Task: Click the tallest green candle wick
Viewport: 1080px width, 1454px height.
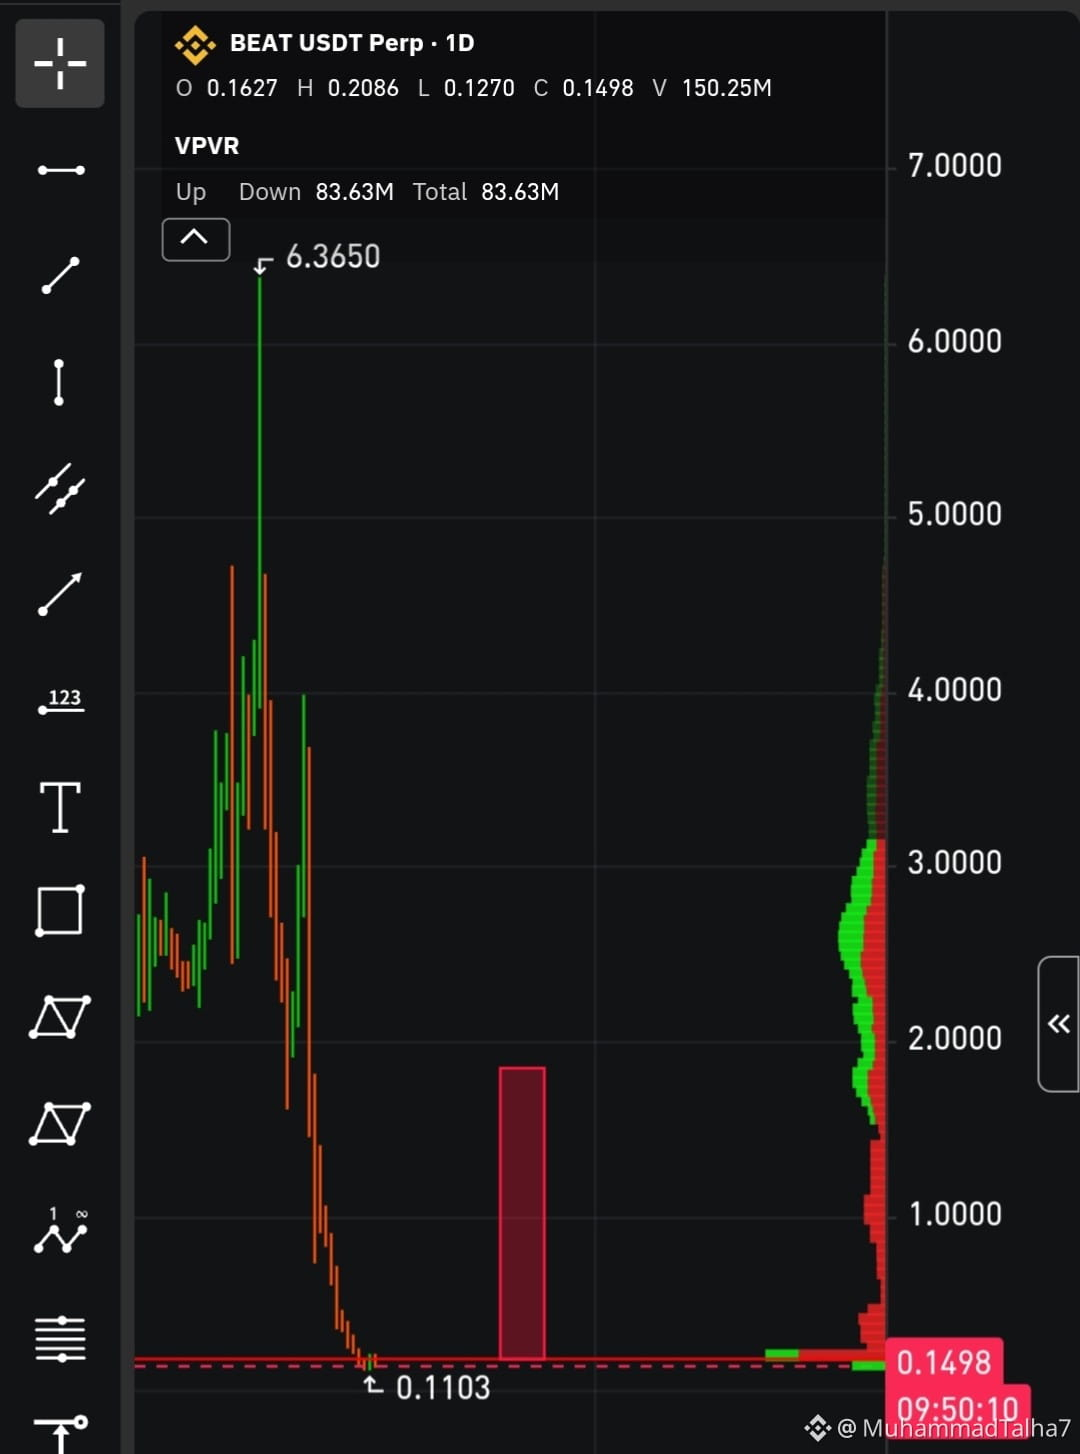Action: tap(260, 490)
